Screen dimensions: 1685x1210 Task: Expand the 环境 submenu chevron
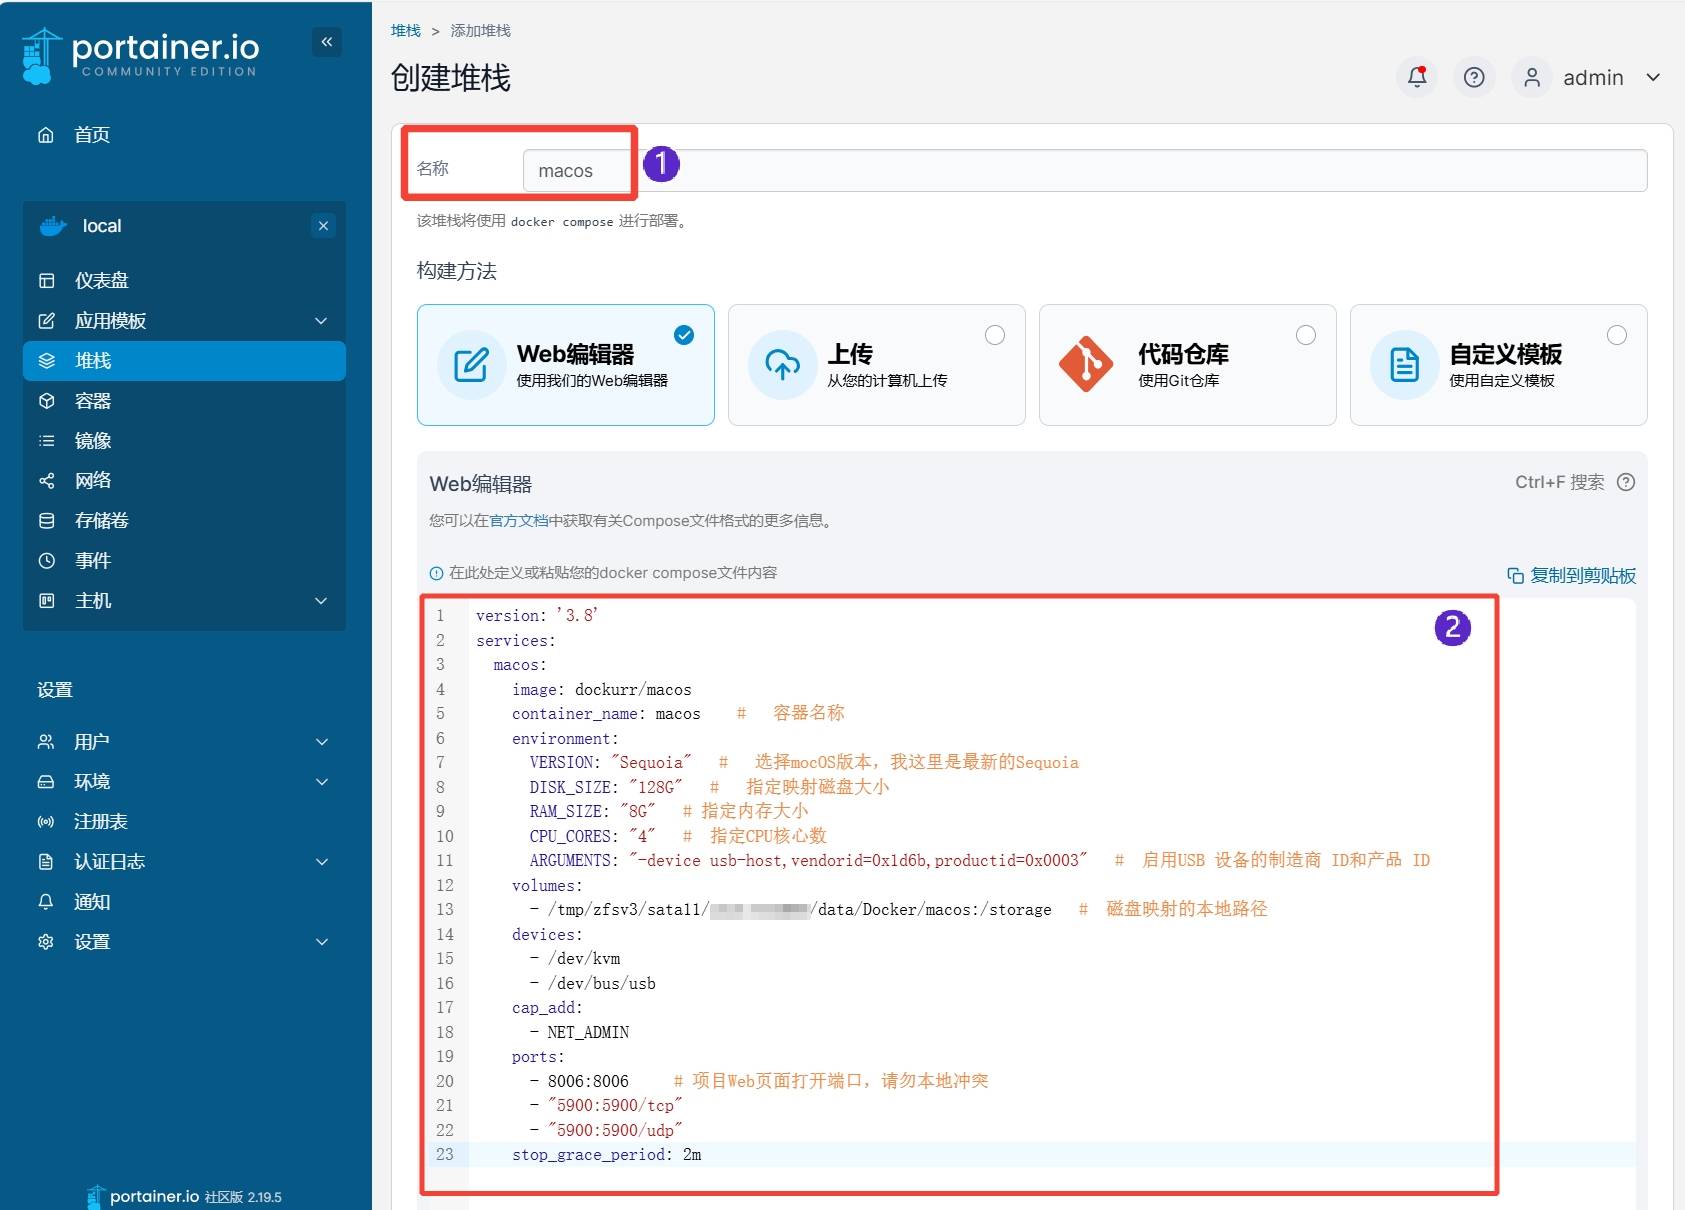[x=322, y=782]
